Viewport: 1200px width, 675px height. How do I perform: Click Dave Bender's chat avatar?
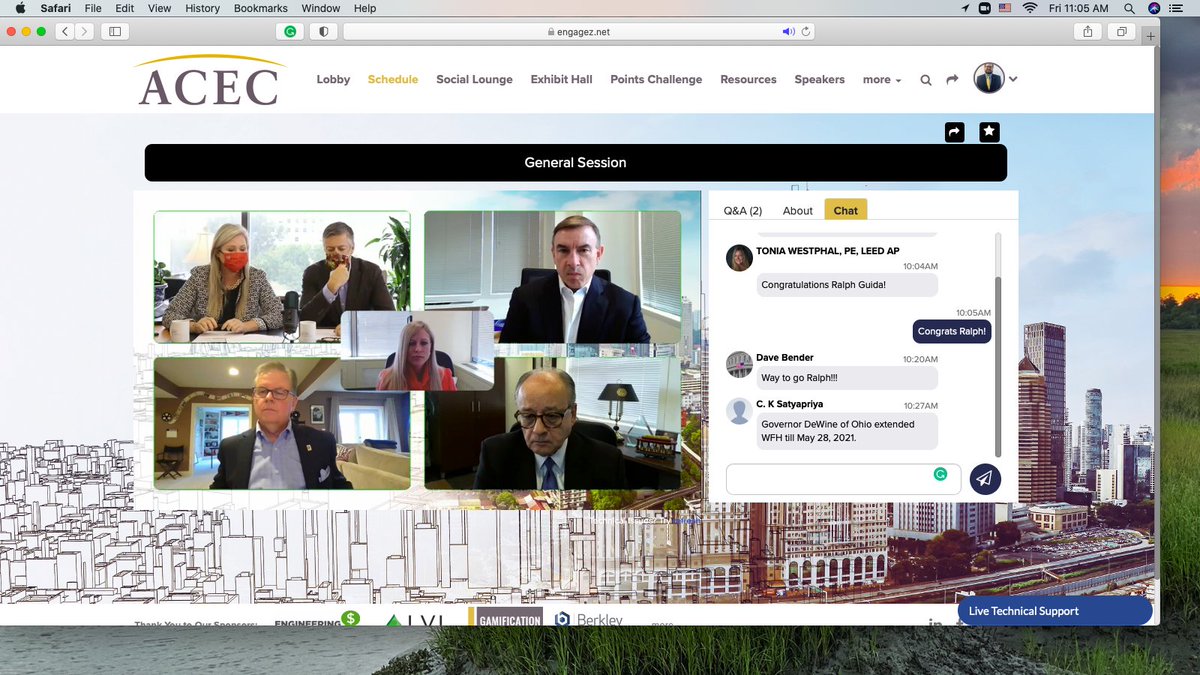tap(739, 364)
